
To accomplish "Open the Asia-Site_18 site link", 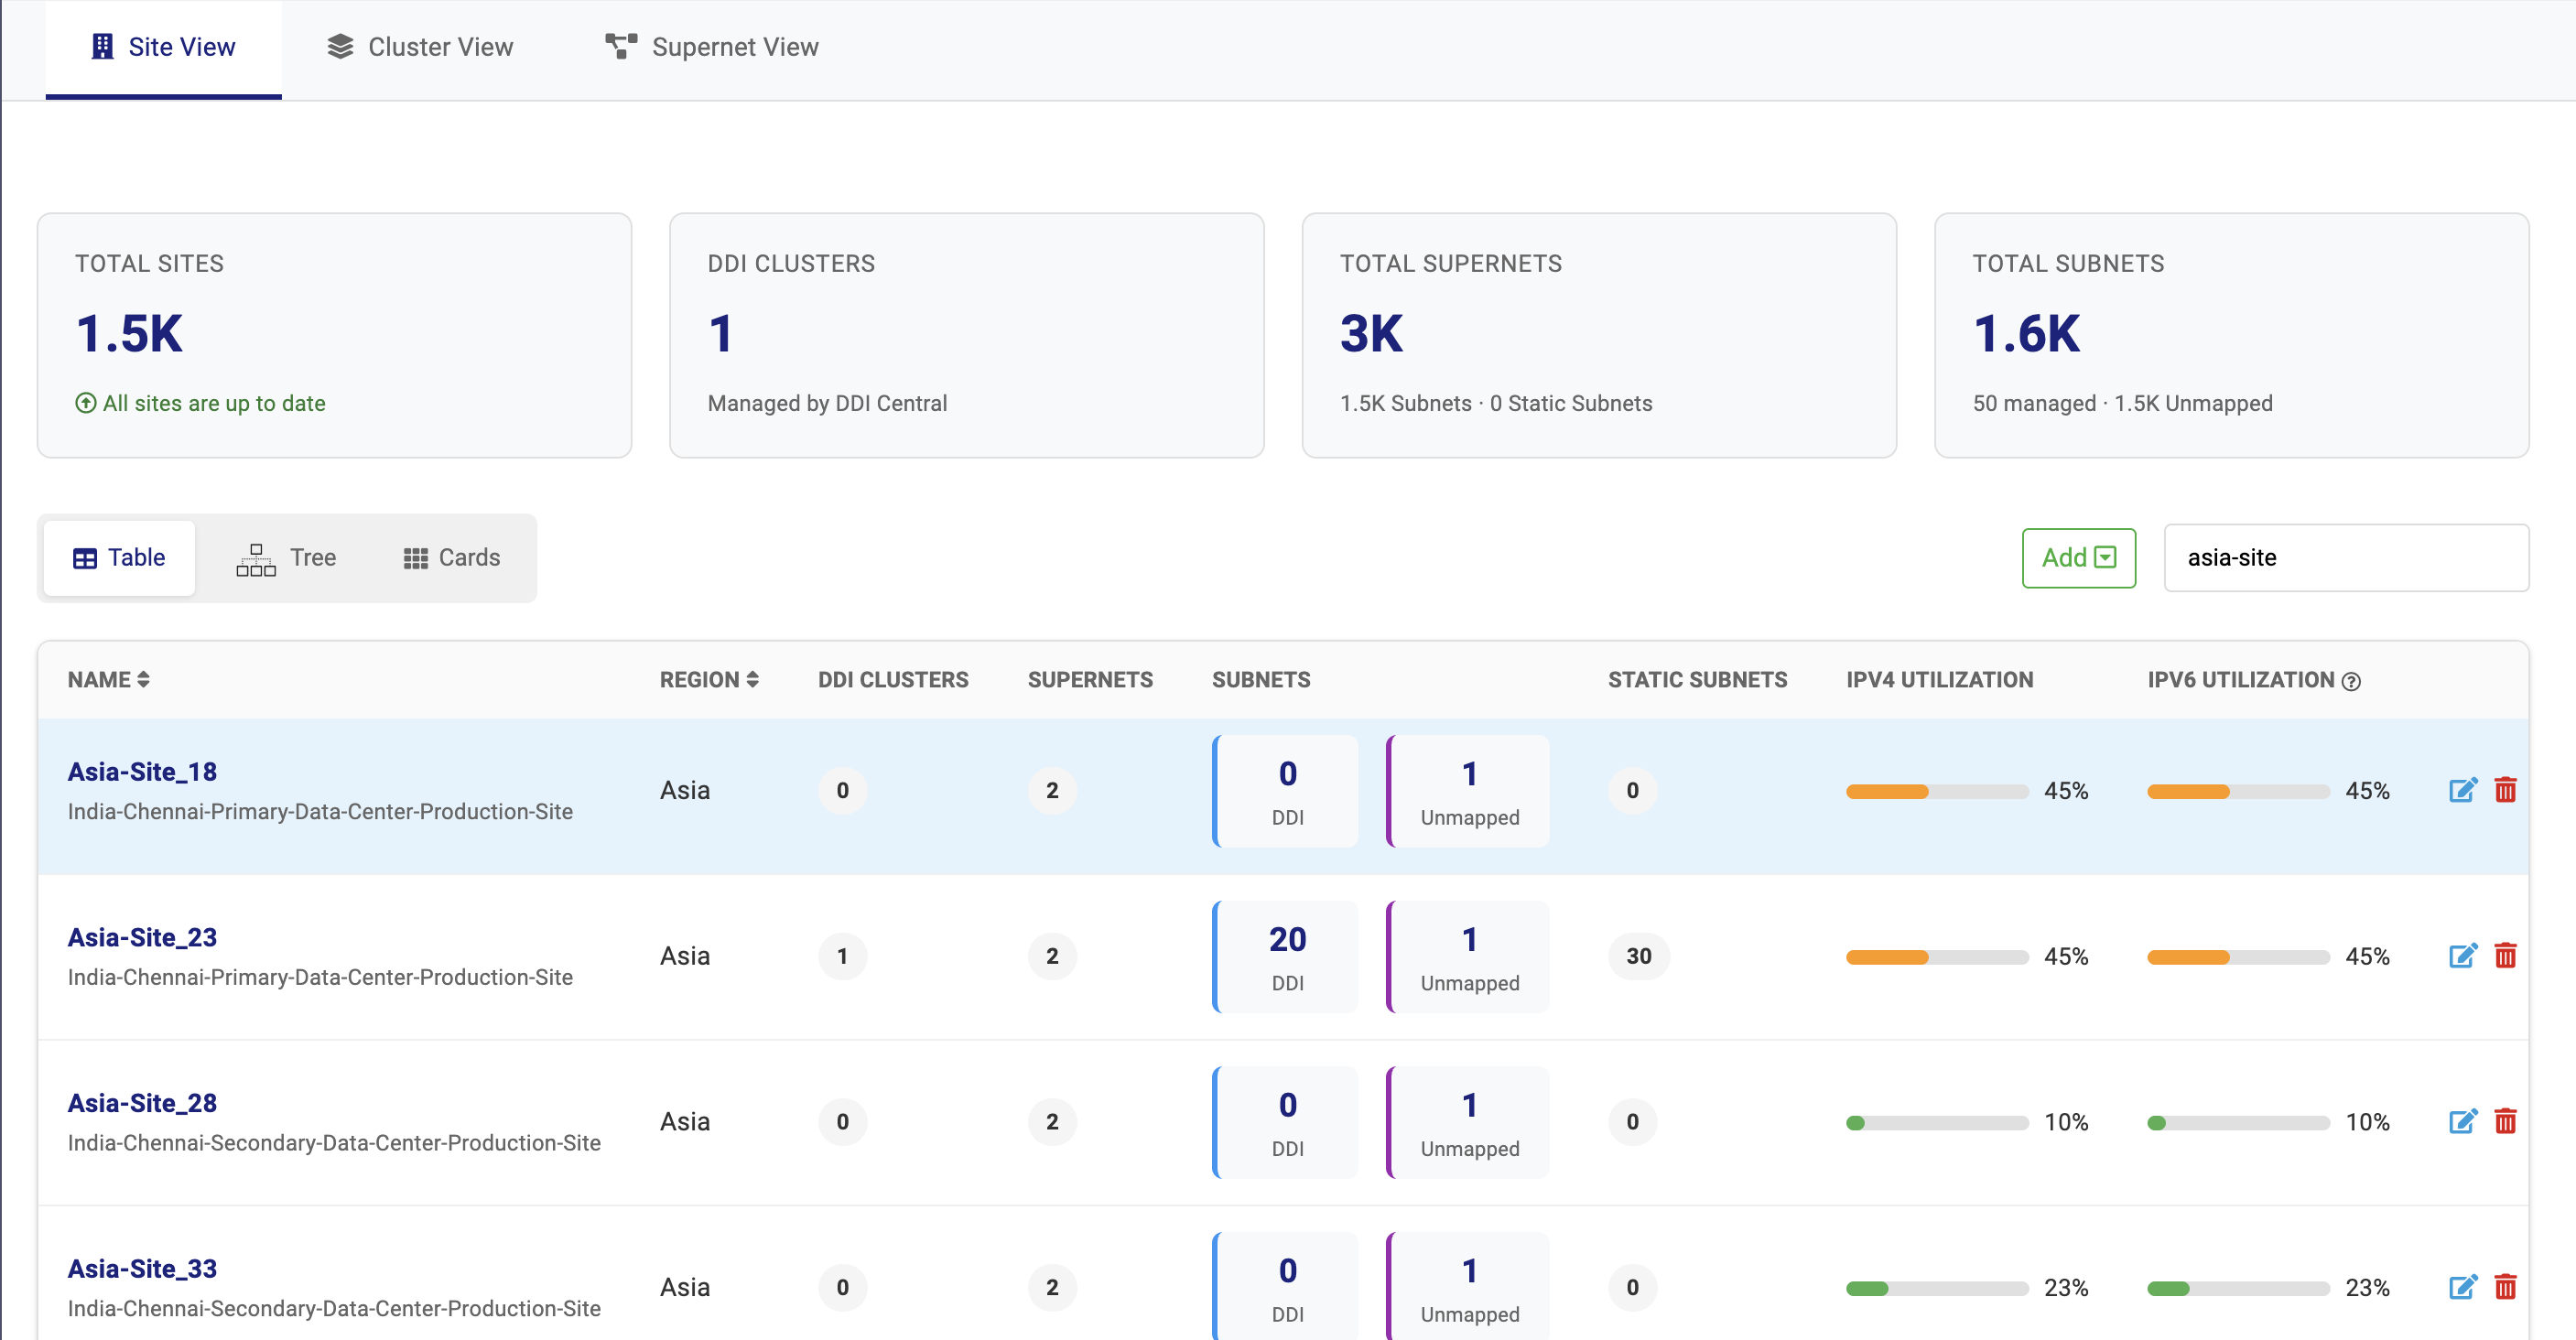I will (x=141, y=771).
